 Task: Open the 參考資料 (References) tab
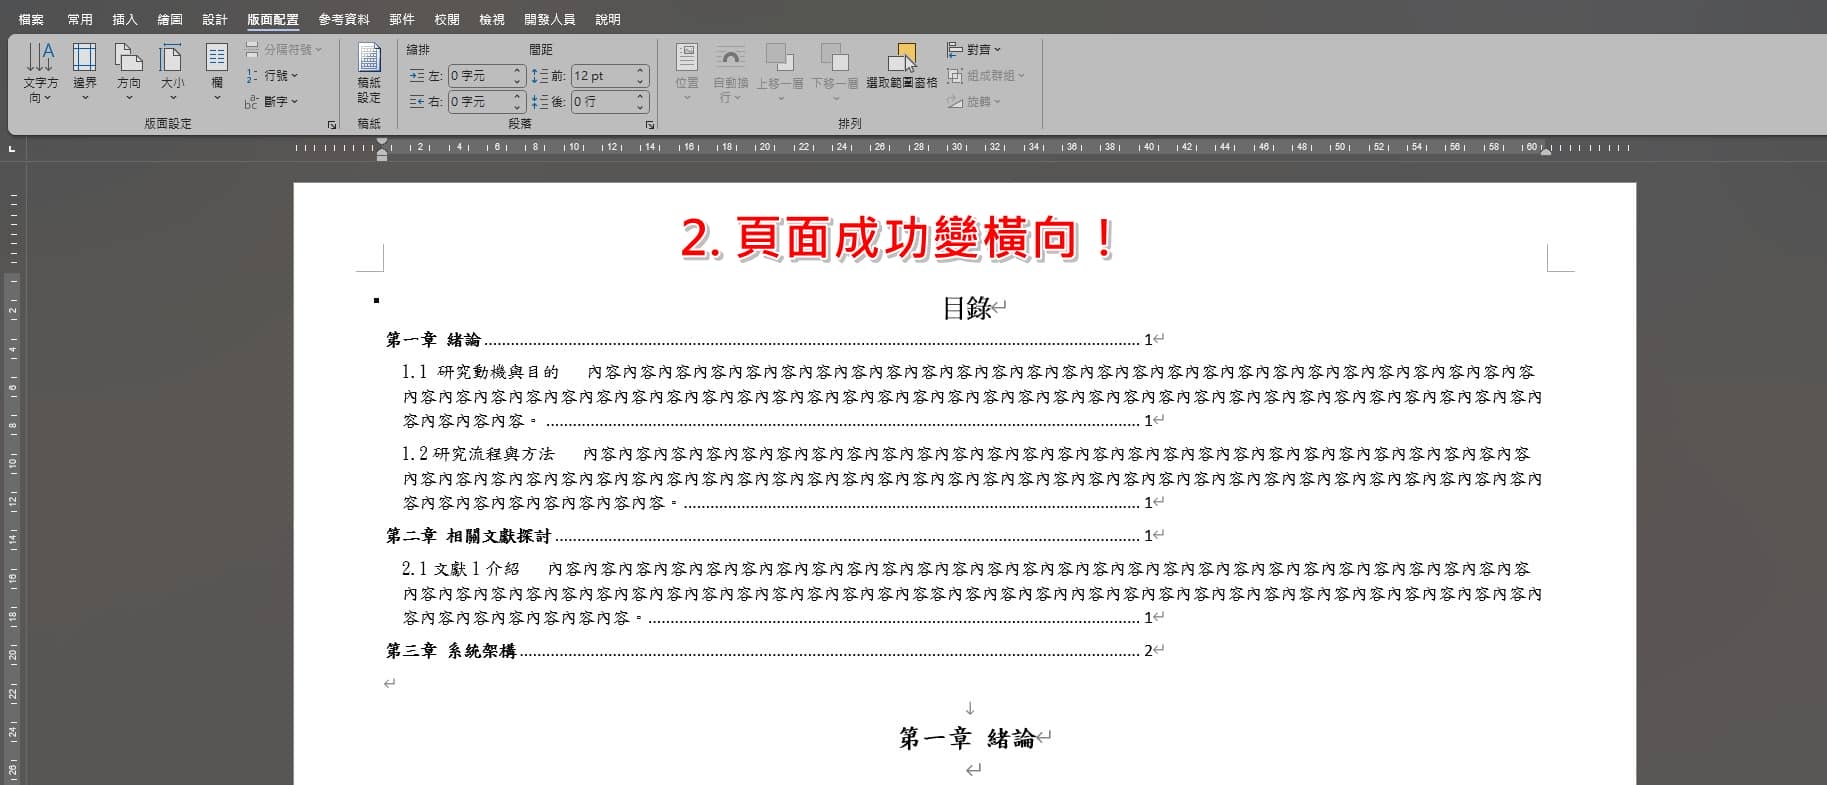[344, 19]
